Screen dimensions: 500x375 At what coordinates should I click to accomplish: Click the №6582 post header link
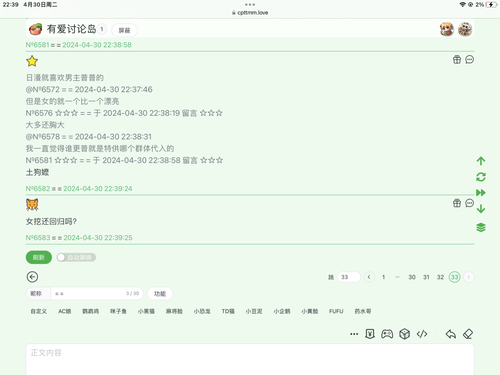tap(79, 189)
